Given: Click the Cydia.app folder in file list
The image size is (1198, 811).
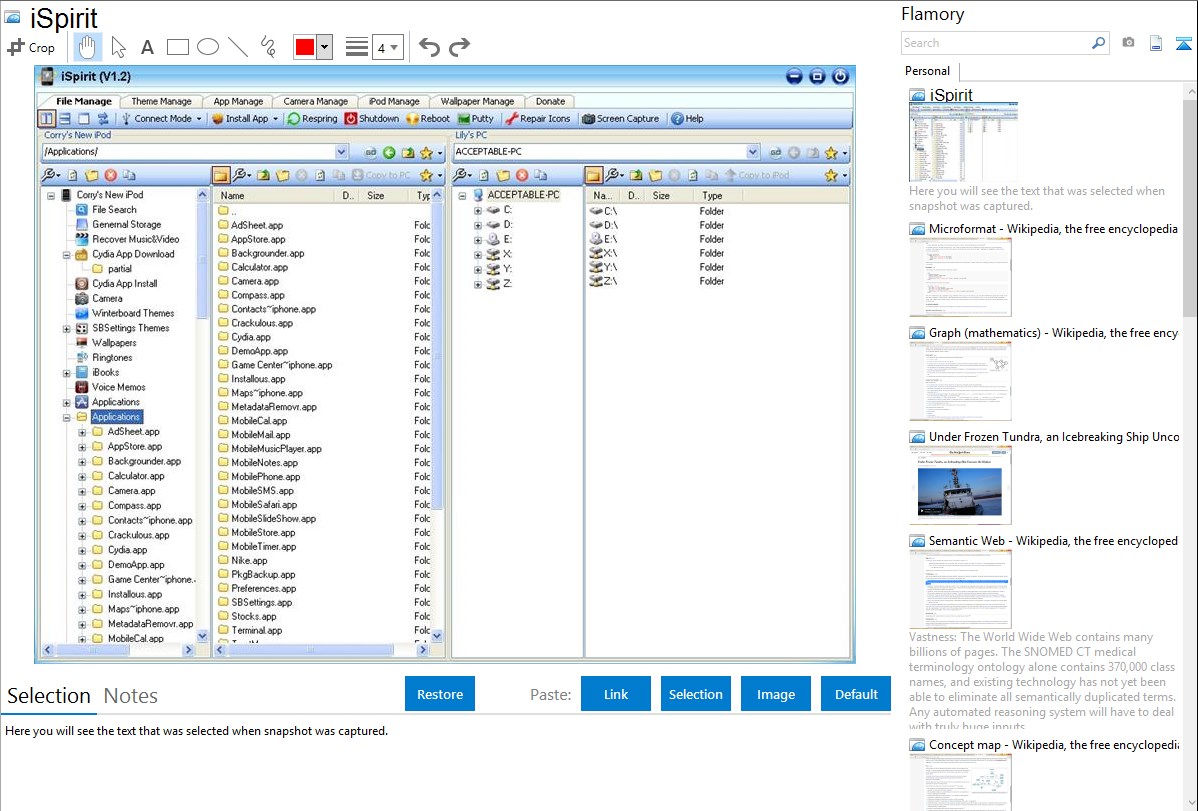Looking at the screenshot, I should 251,337.
